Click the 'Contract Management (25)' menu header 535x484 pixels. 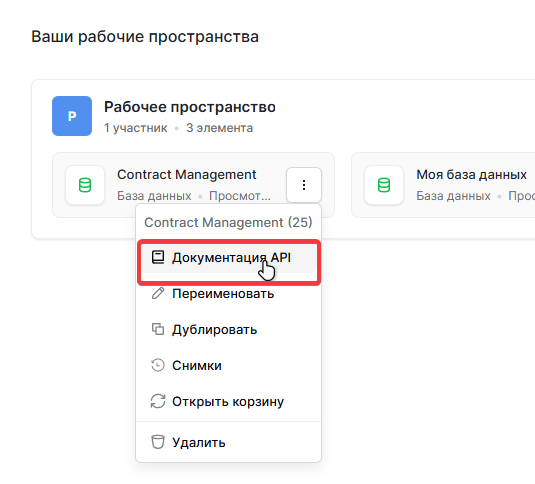(228, 222)
